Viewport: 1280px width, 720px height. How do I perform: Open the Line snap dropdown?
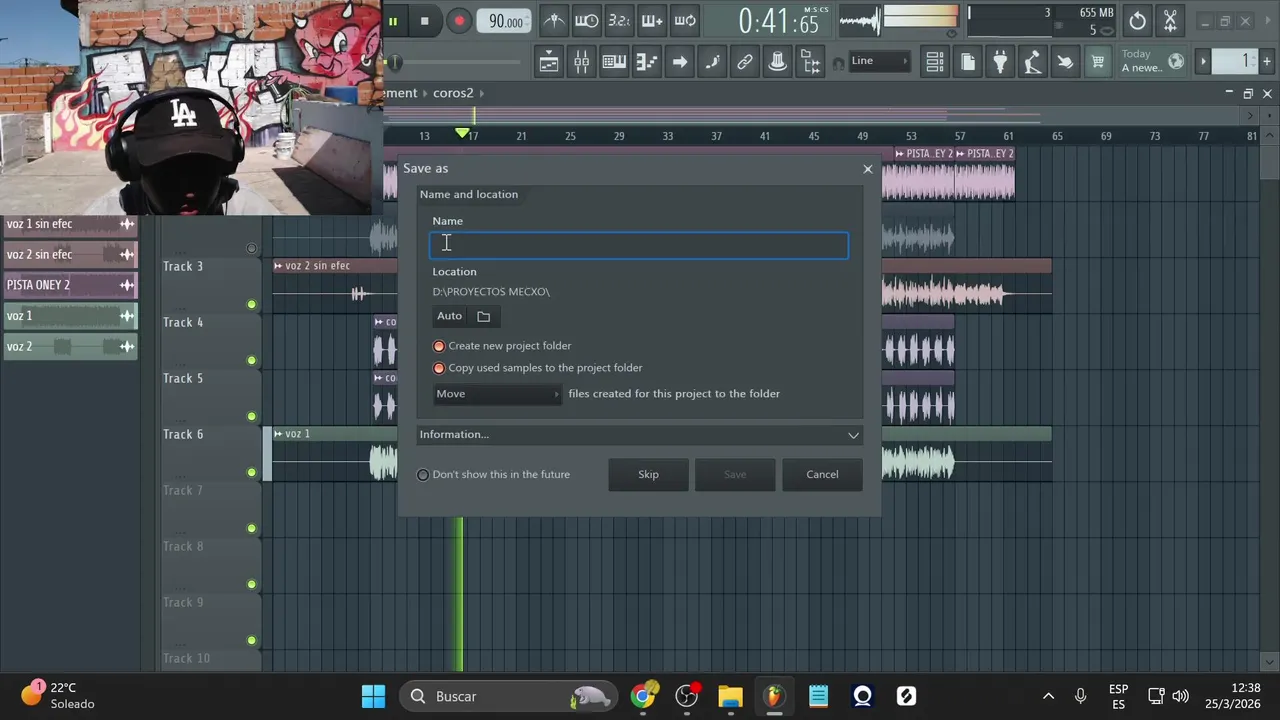click(880, 61)
